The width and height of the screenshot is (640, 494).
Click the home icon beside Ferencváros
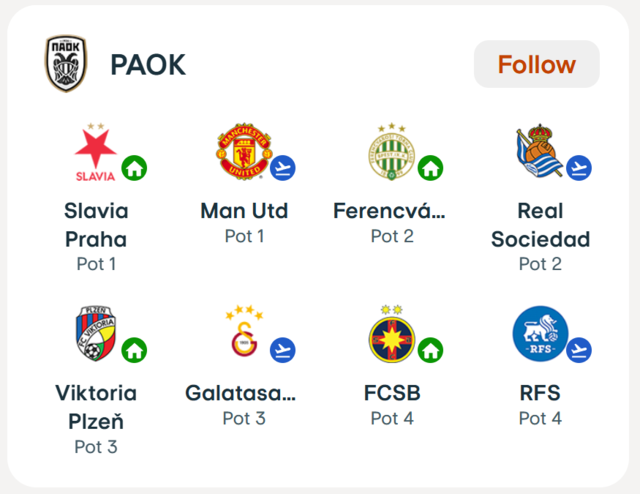click(x=431, y=168)
